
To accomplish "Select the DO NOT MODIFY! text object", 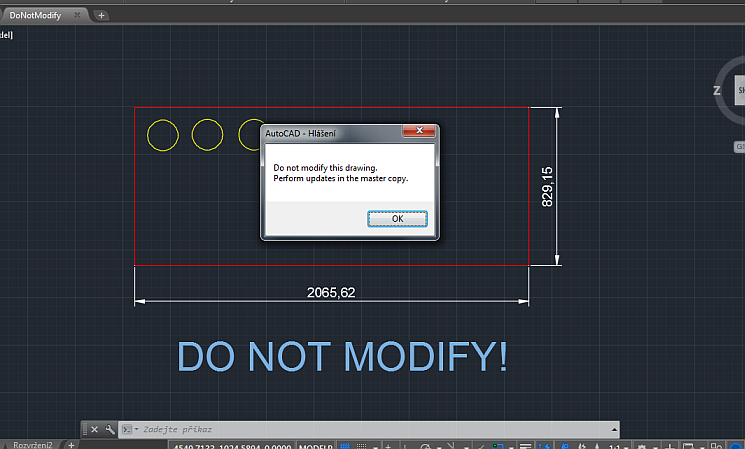I will coord(342,357).
